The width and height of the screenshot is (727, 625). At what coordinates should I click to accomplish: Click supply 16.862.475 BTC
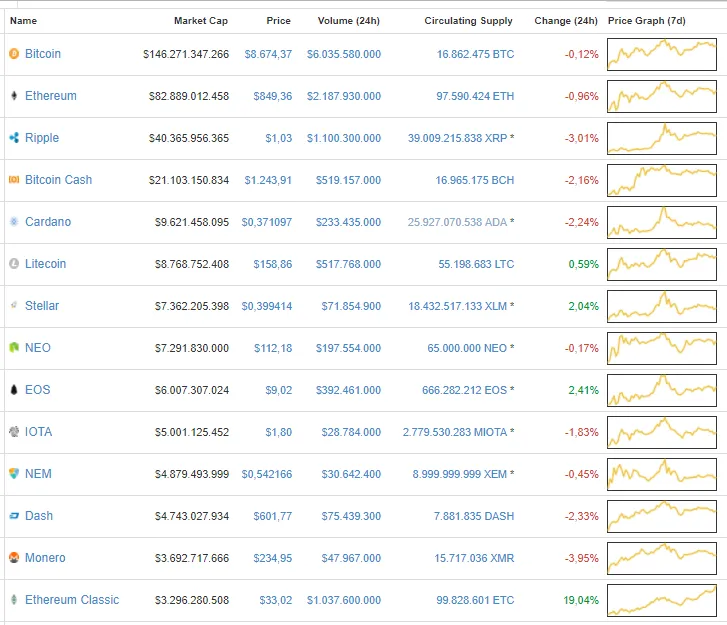[475, 54]
